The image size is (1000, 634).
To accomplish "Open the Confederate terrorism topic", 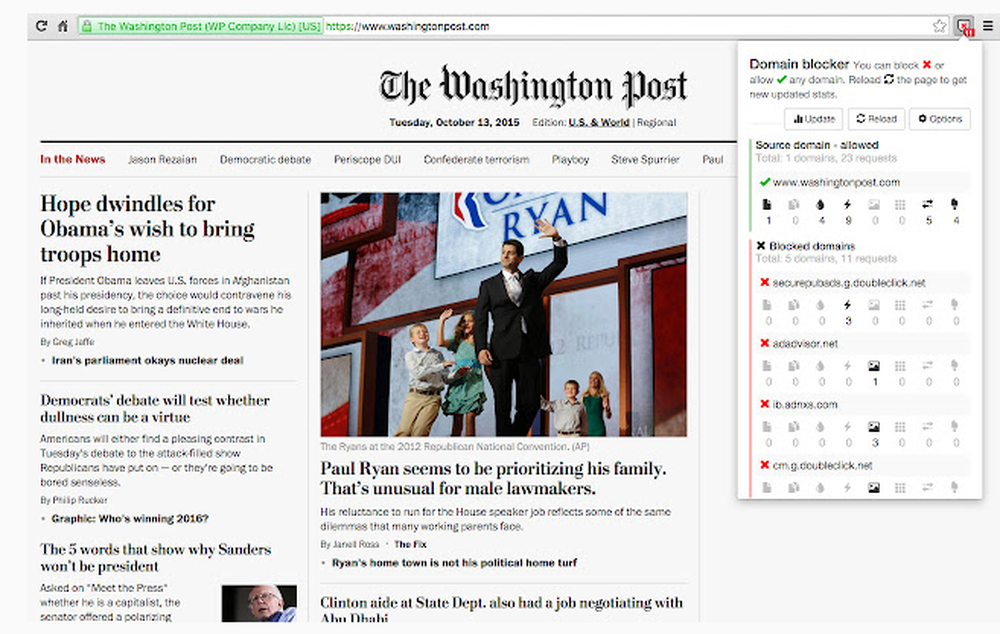I will (x=476, y=159).
